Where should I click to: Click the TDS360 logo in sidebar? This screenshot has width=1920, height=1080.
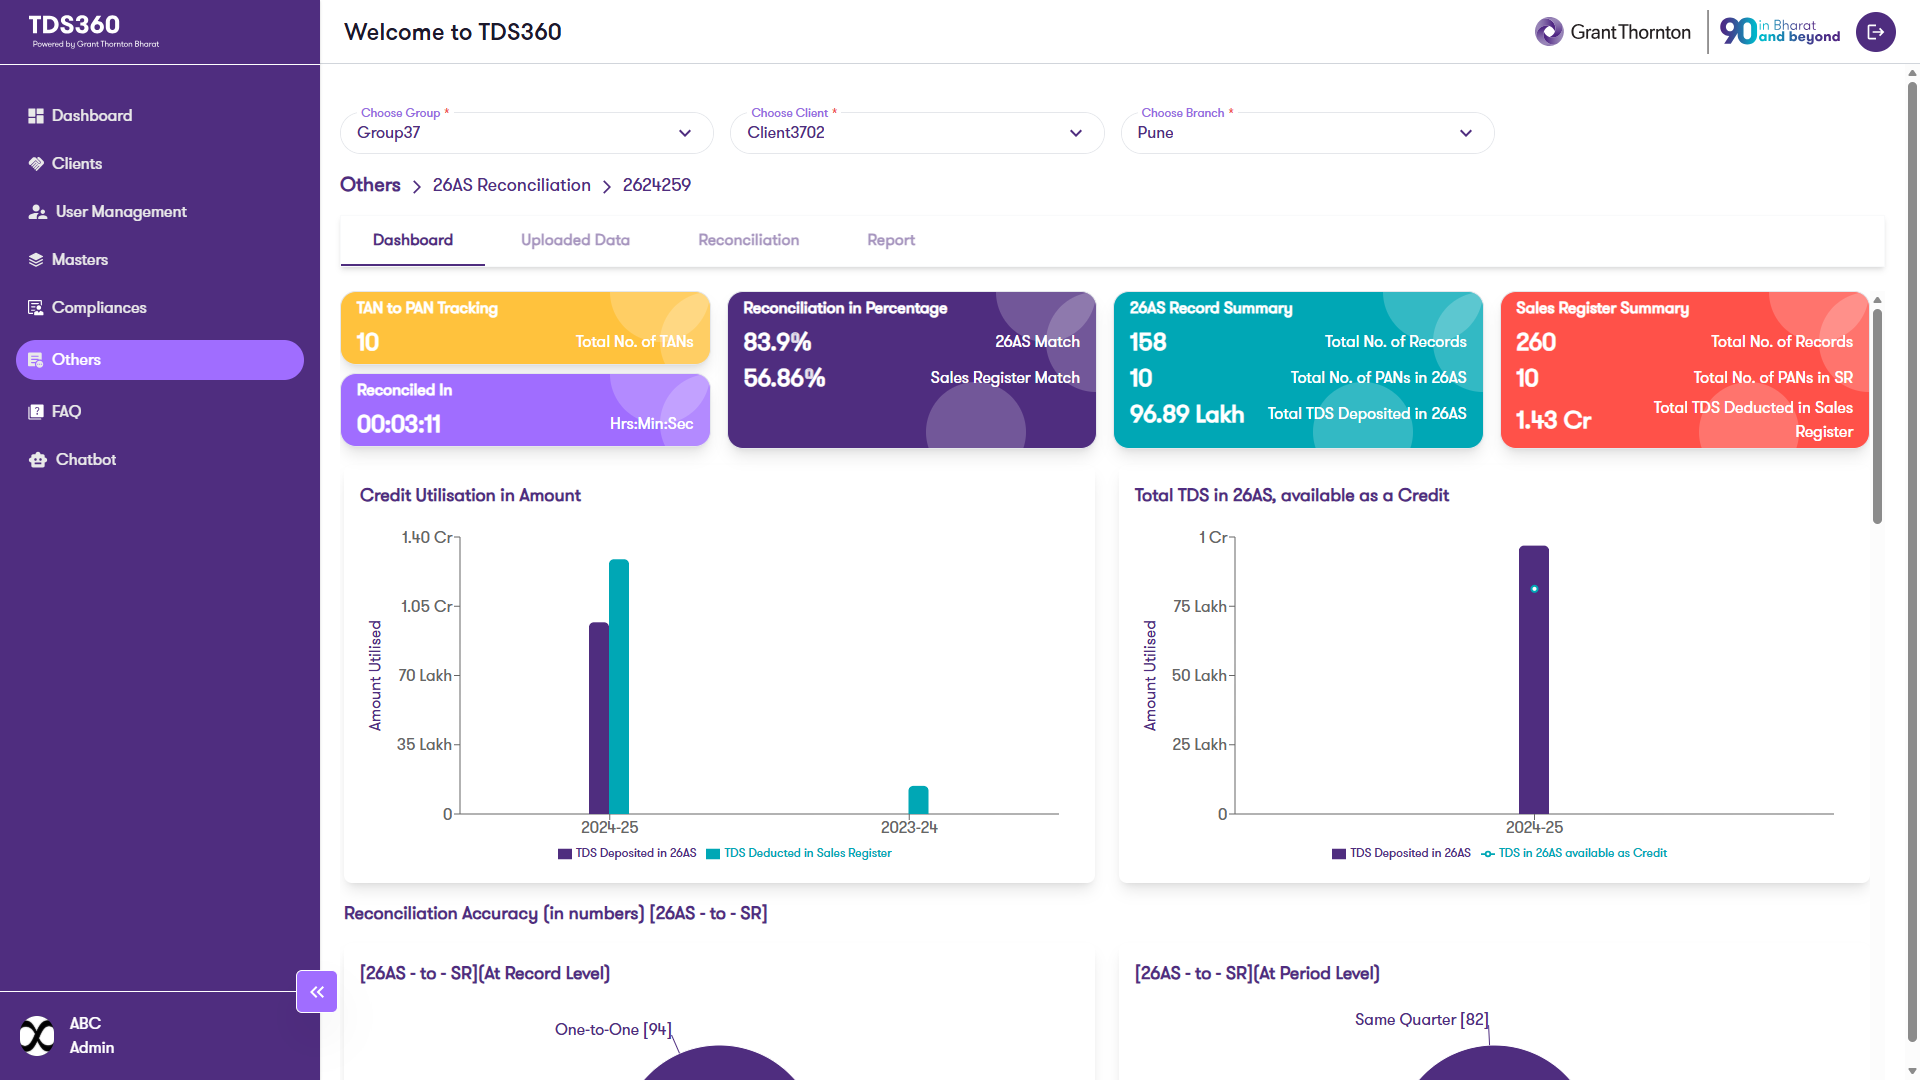tap(94, 30)
